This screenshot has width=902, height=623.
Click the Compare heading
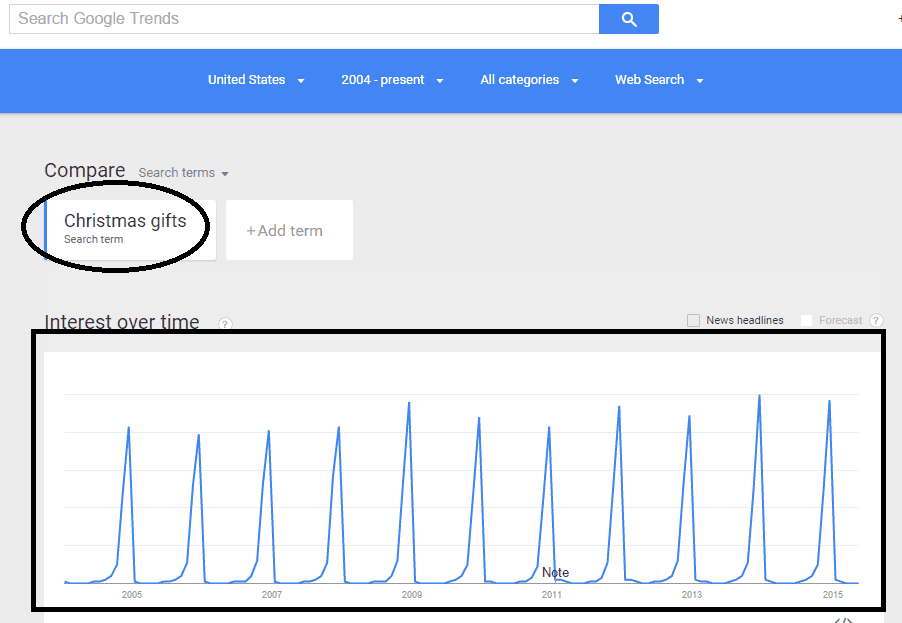(84, 170)
